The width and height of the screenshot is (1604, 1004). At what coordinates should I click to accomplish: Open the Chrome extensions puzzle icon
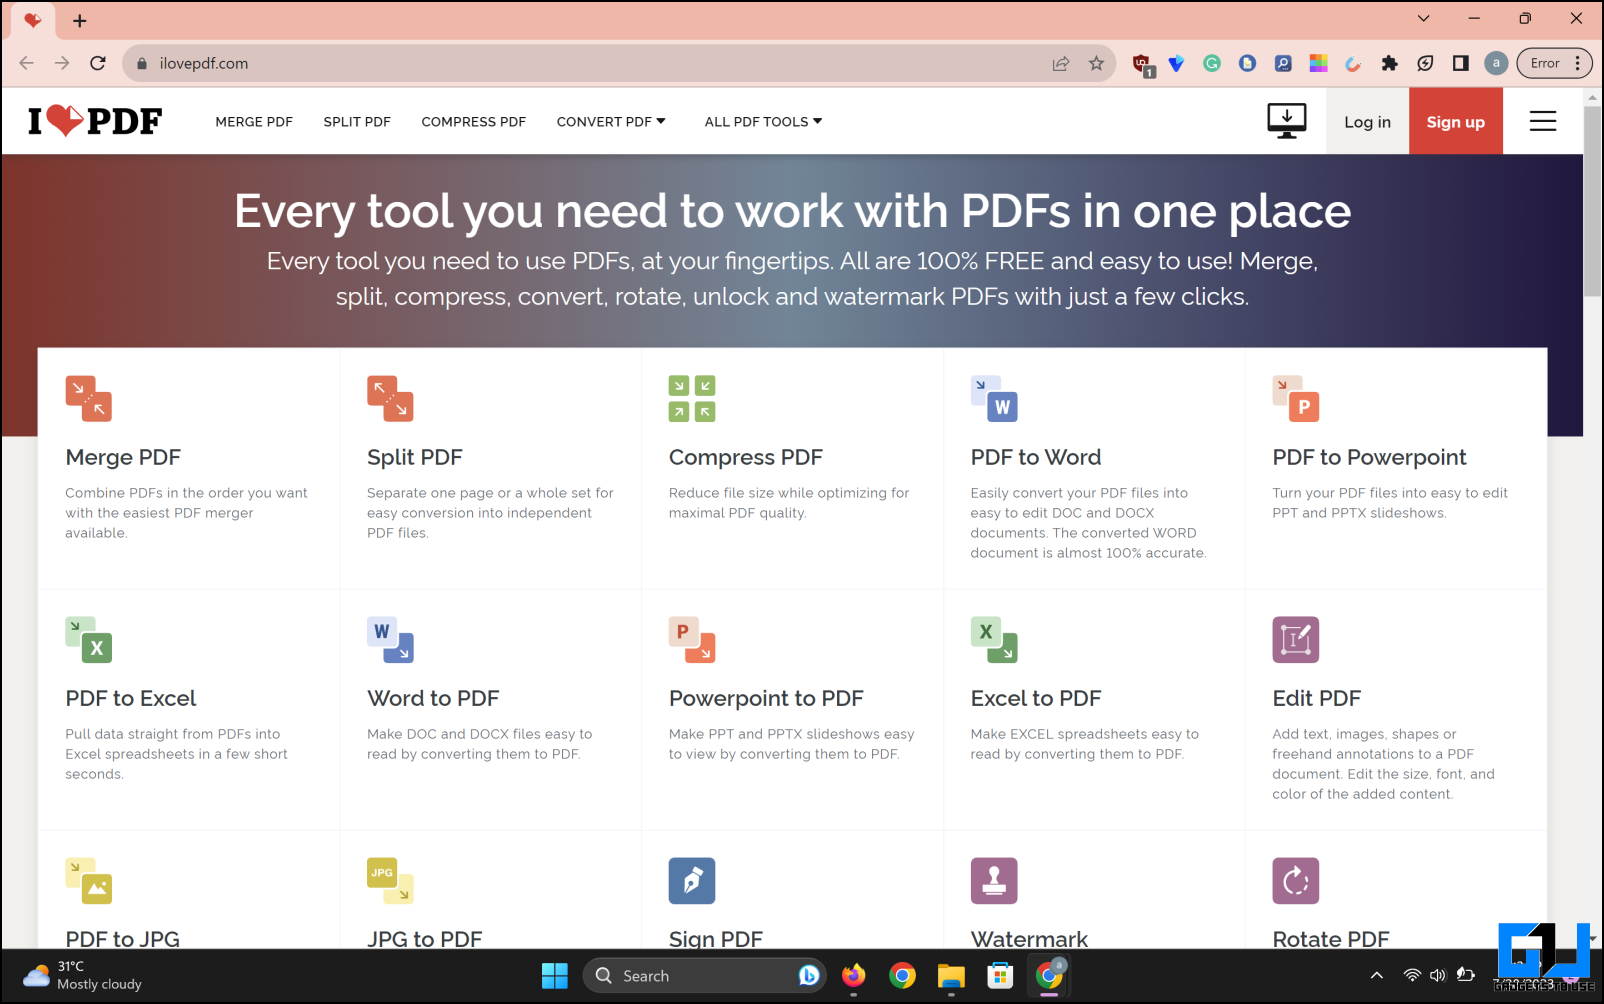tap(1389, 63)
